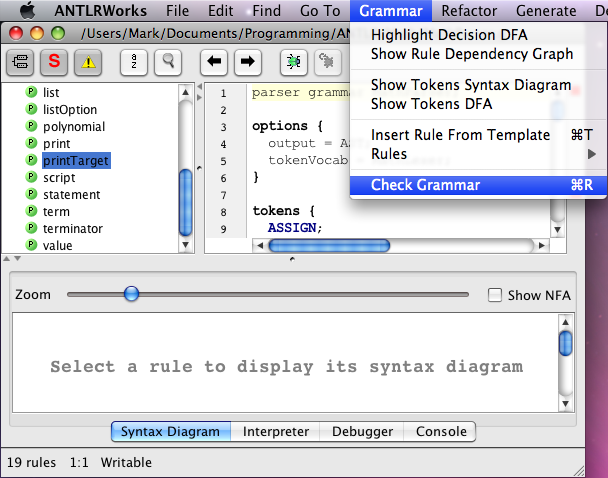Choose Check Grammar menu item
The height and width of the screenshot is (478, 608).
point(478,185)
